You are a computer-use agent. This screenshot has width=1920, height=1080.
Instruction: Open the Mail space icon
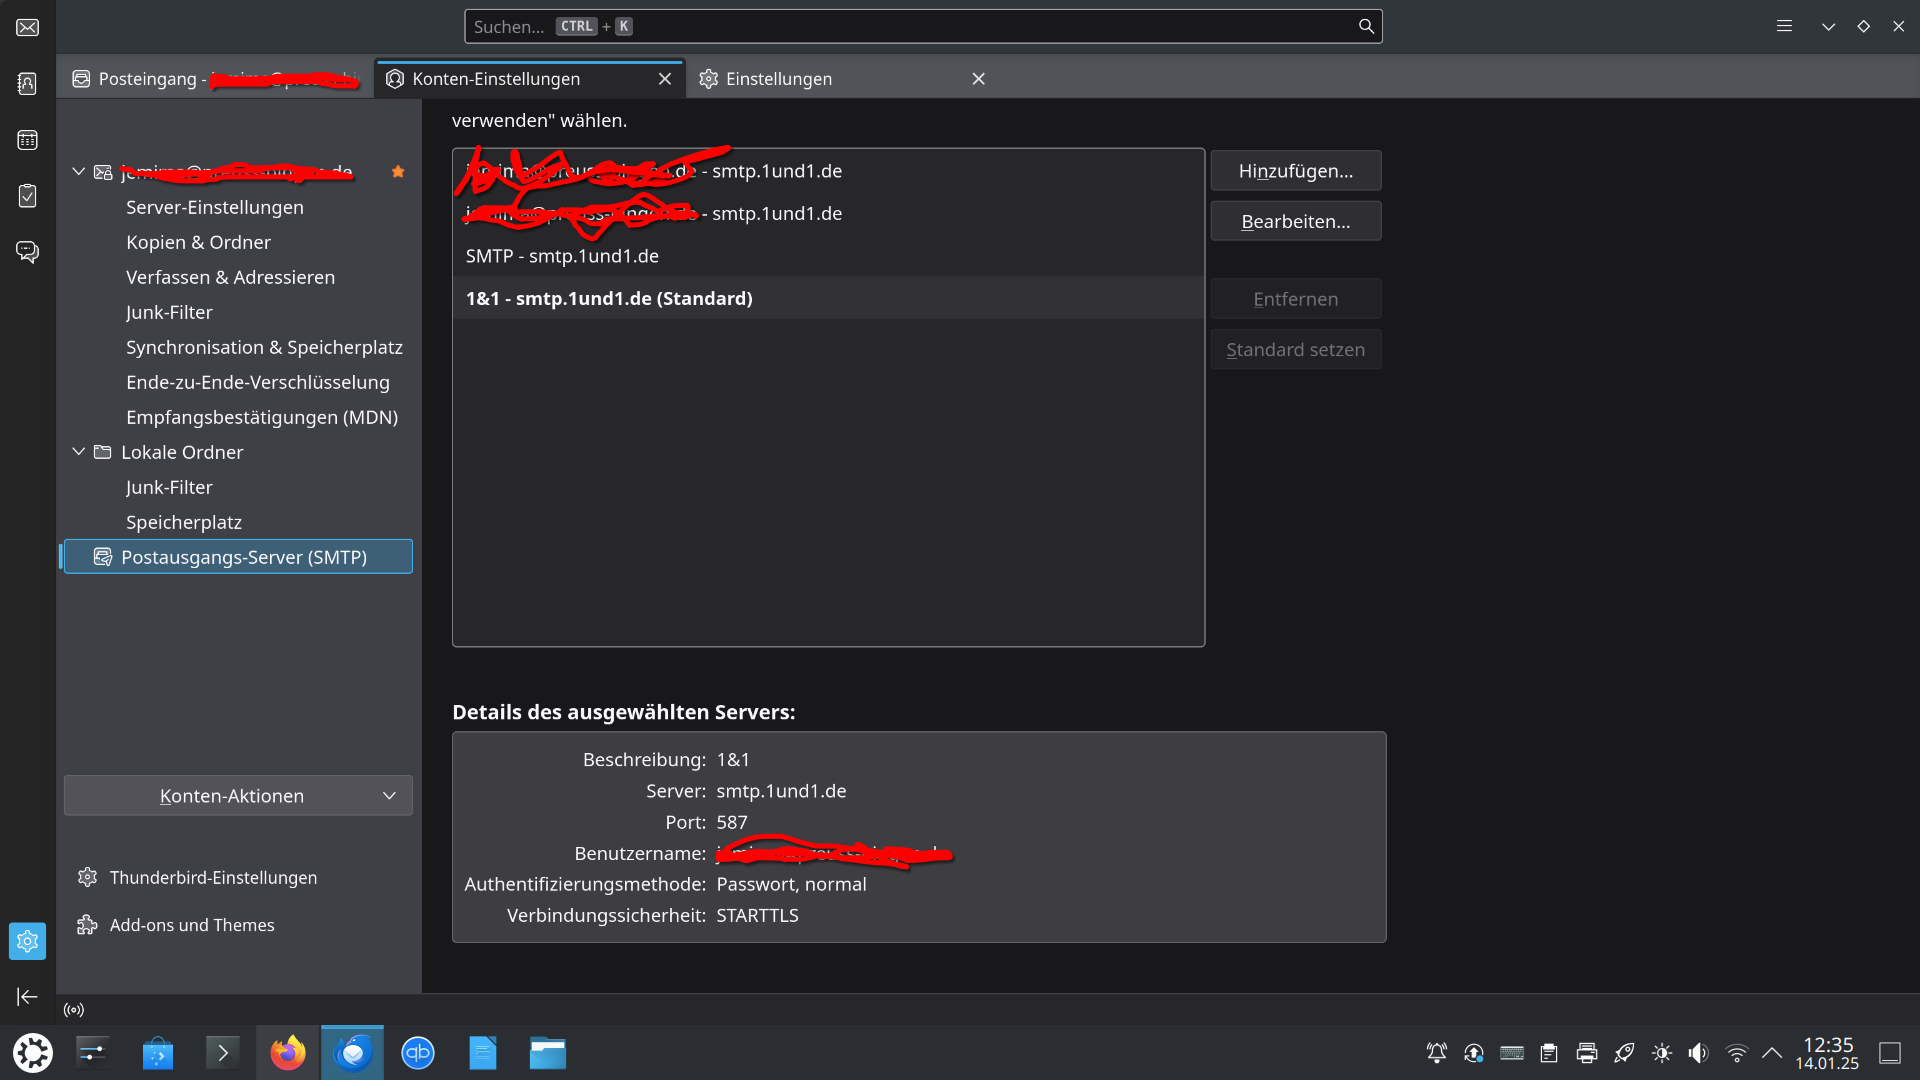coord(27,27)
